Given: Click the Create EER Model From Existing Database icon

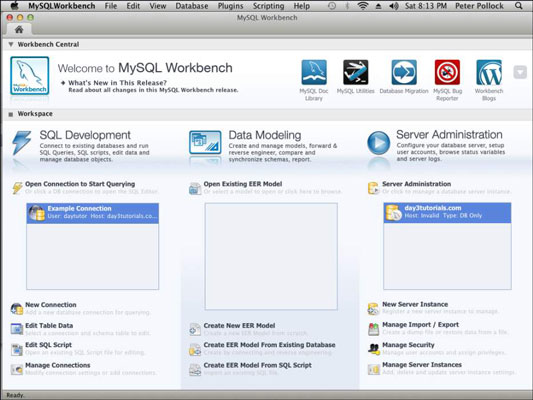Looking at the screenshot, I should point(195,349).
